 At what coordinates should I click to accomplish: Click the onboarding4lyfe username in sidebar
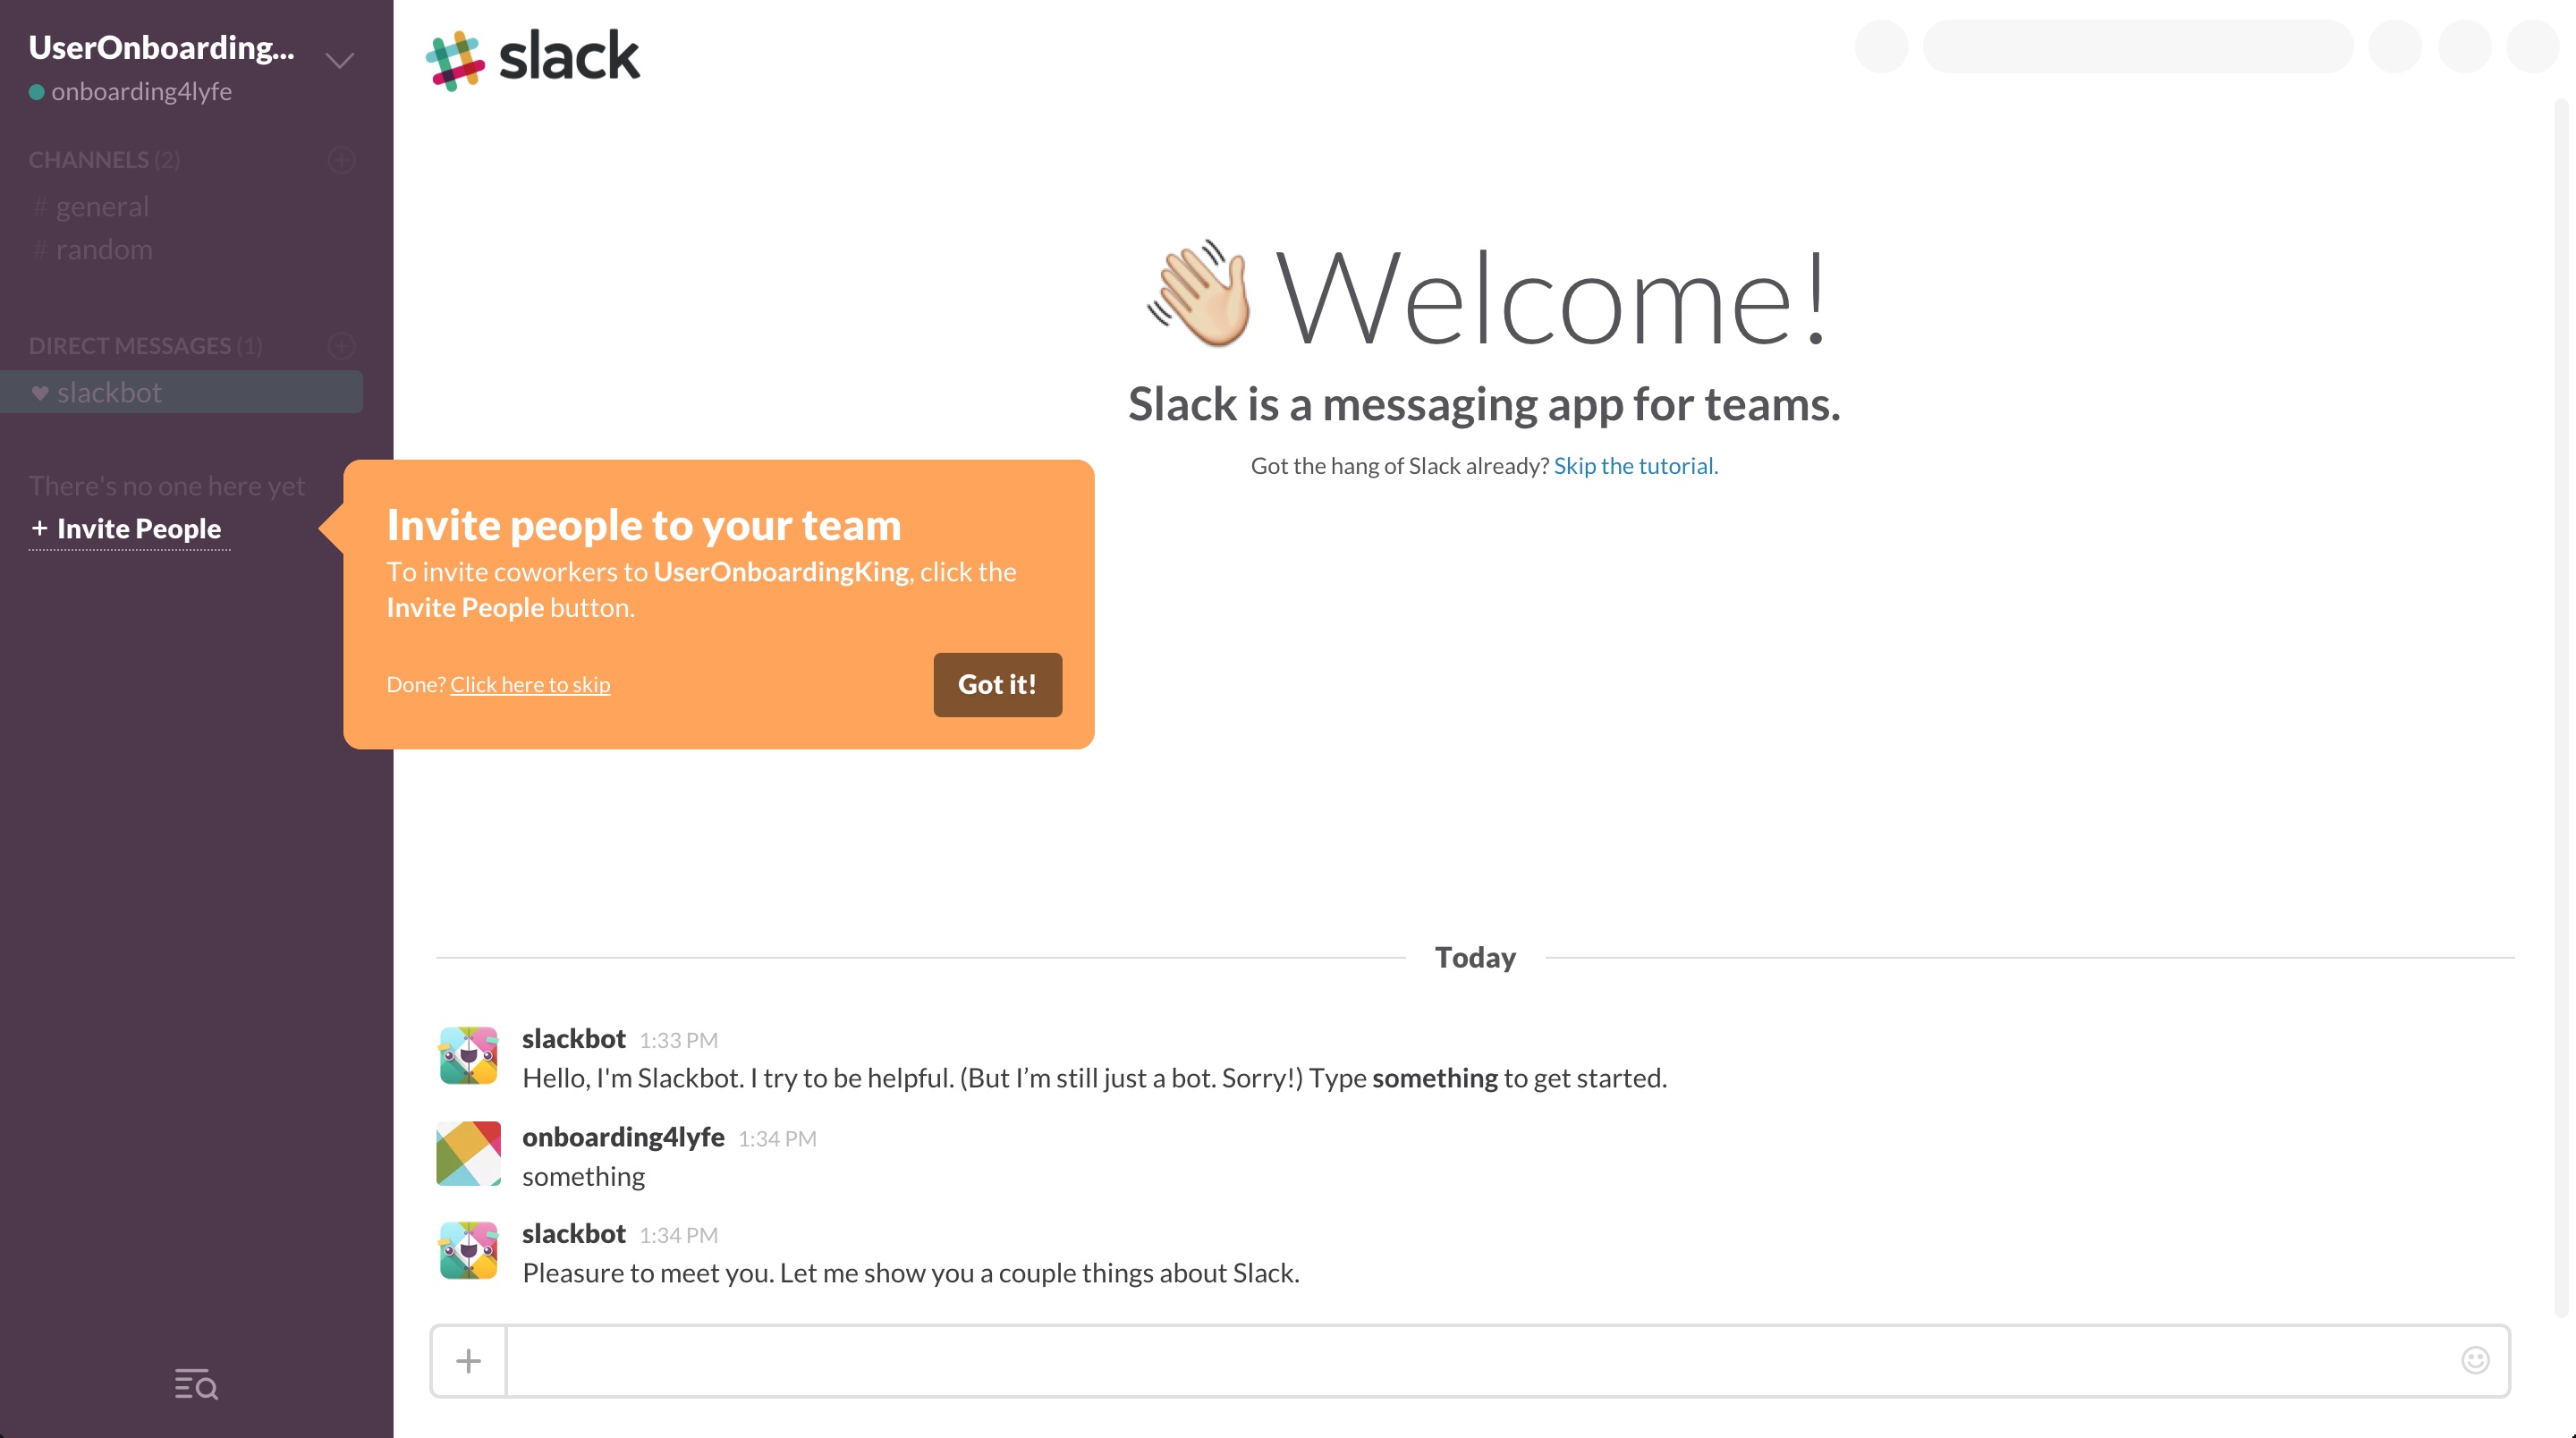coord(141,92)
